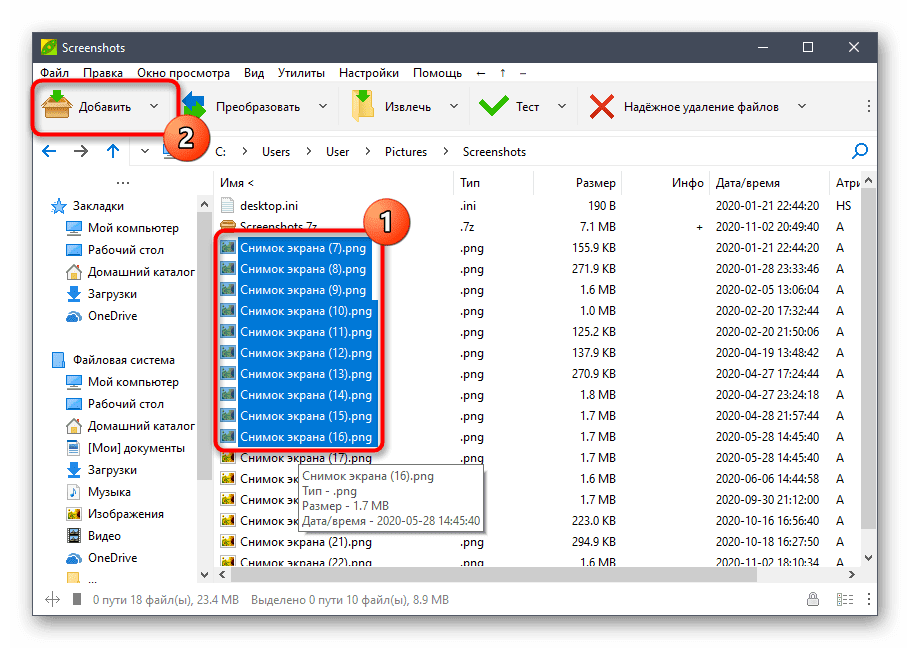The image size is (910, 648).
Task: Open the toolbar overflow three-dots menu
Action: (x=867, y=106)
